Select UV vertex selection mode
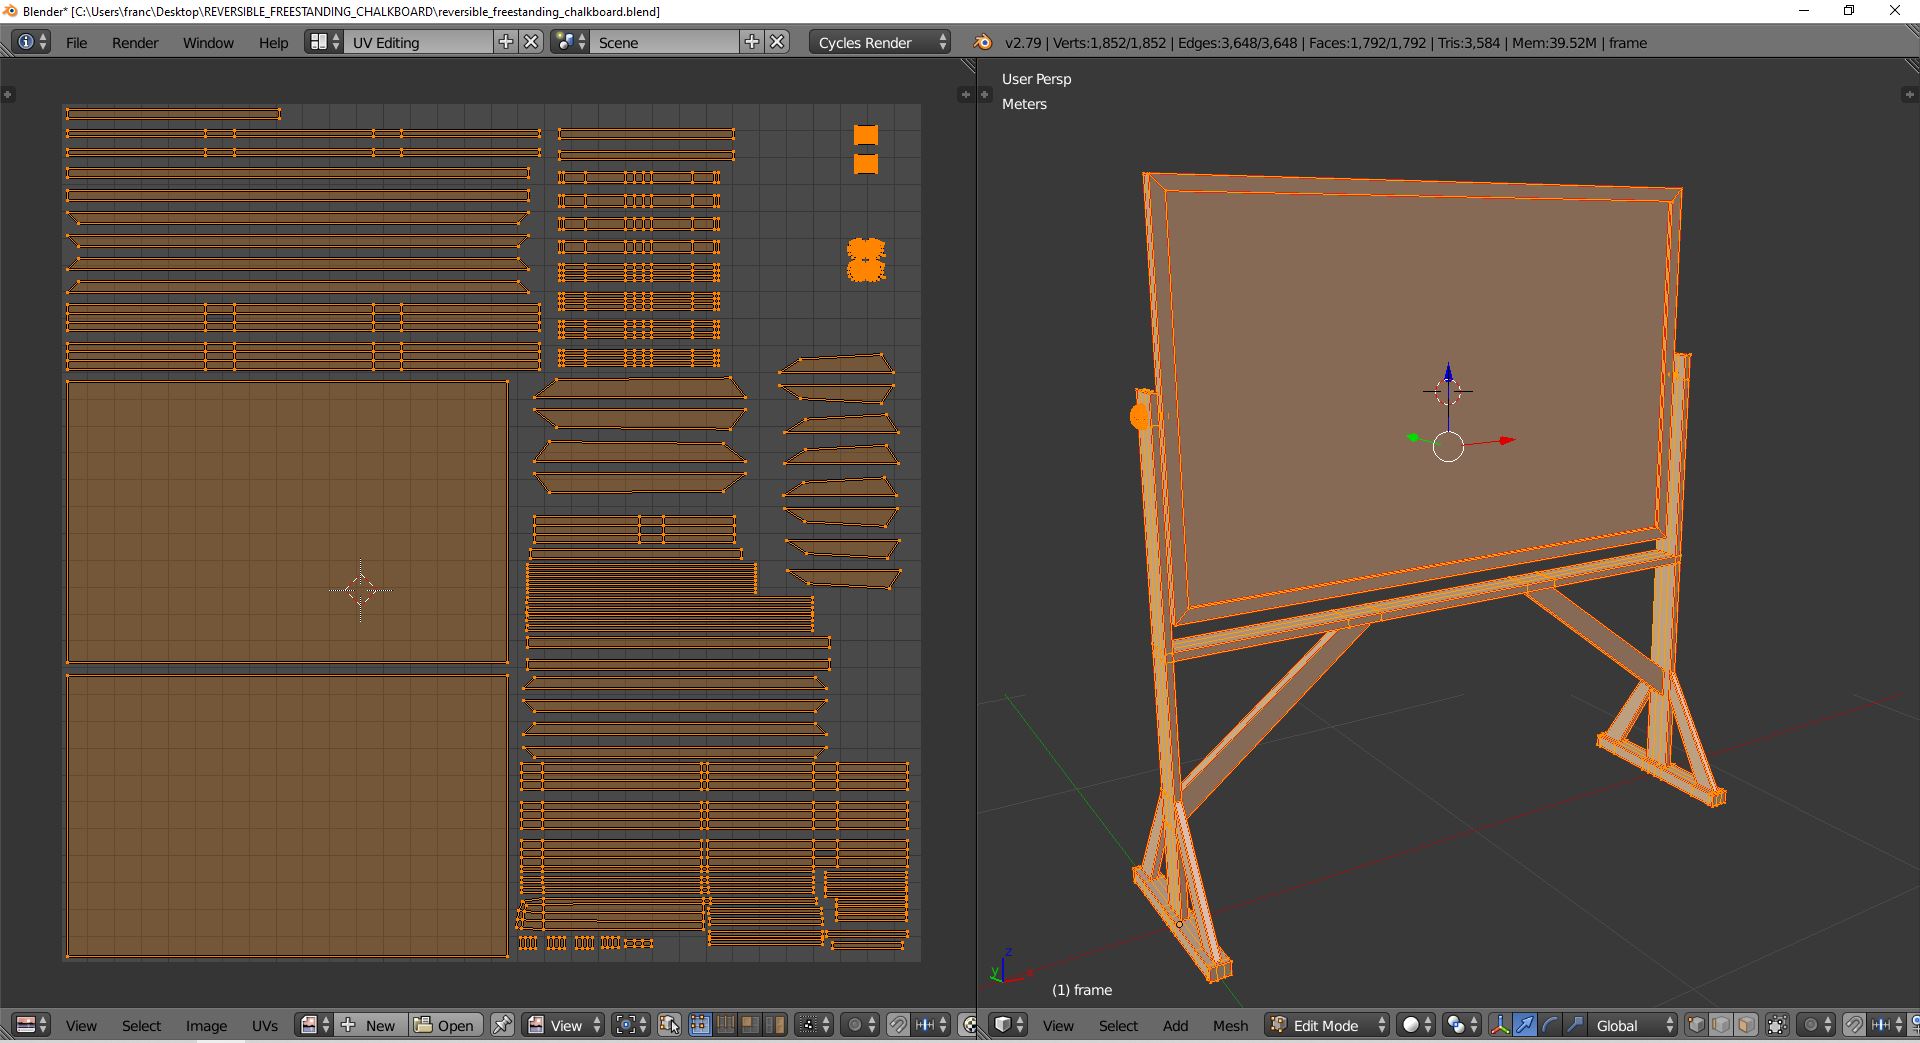Screen dimensions: 1920x1043 (699, 1025)
